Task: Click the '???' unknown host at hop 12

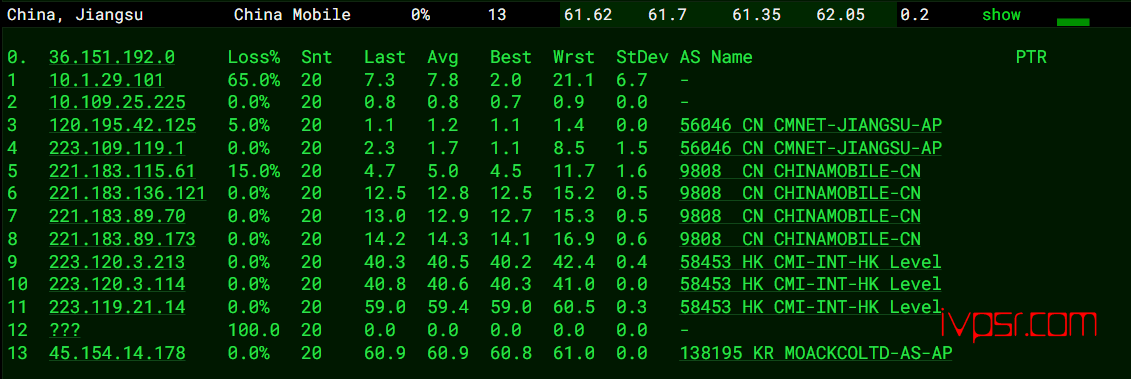Action: 65,329
